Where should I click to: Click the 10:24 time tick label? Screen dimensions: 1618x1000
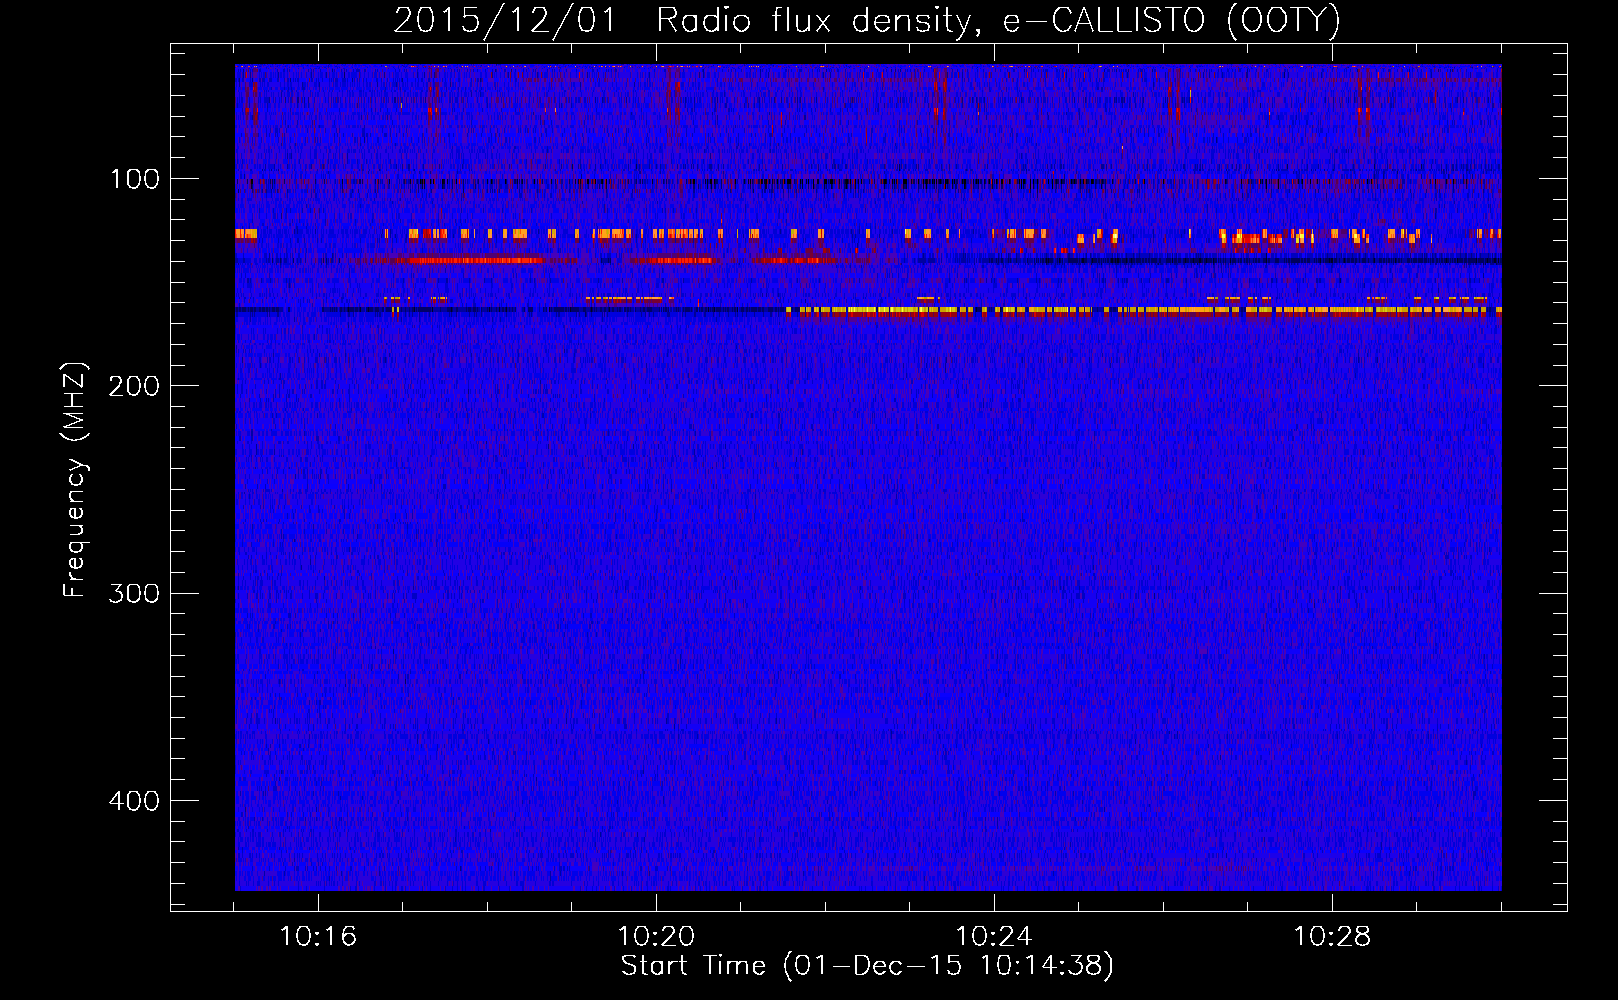coord(994,937)
